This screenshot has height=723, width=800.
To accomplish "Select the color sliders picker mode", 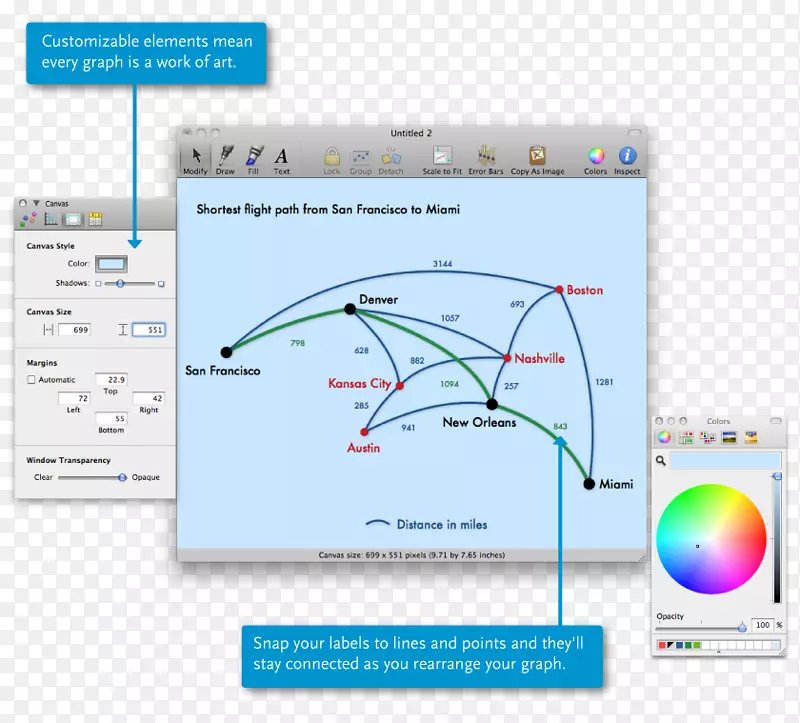I will point(686,437).
